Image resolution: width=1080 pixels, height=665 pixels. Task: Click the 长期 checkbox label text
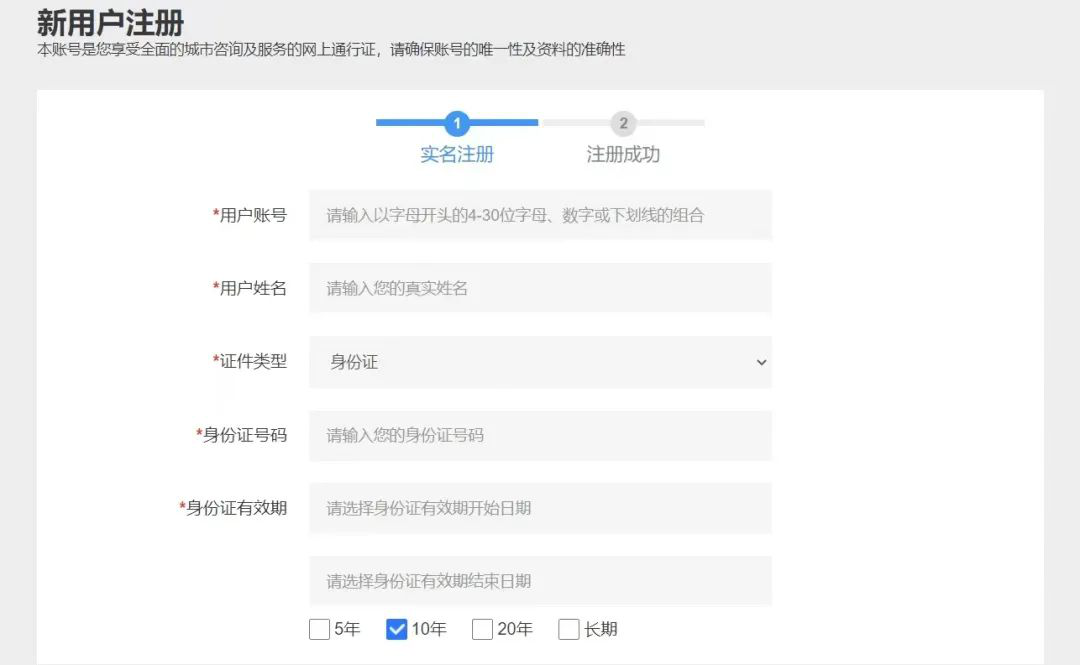coord(601,629)
